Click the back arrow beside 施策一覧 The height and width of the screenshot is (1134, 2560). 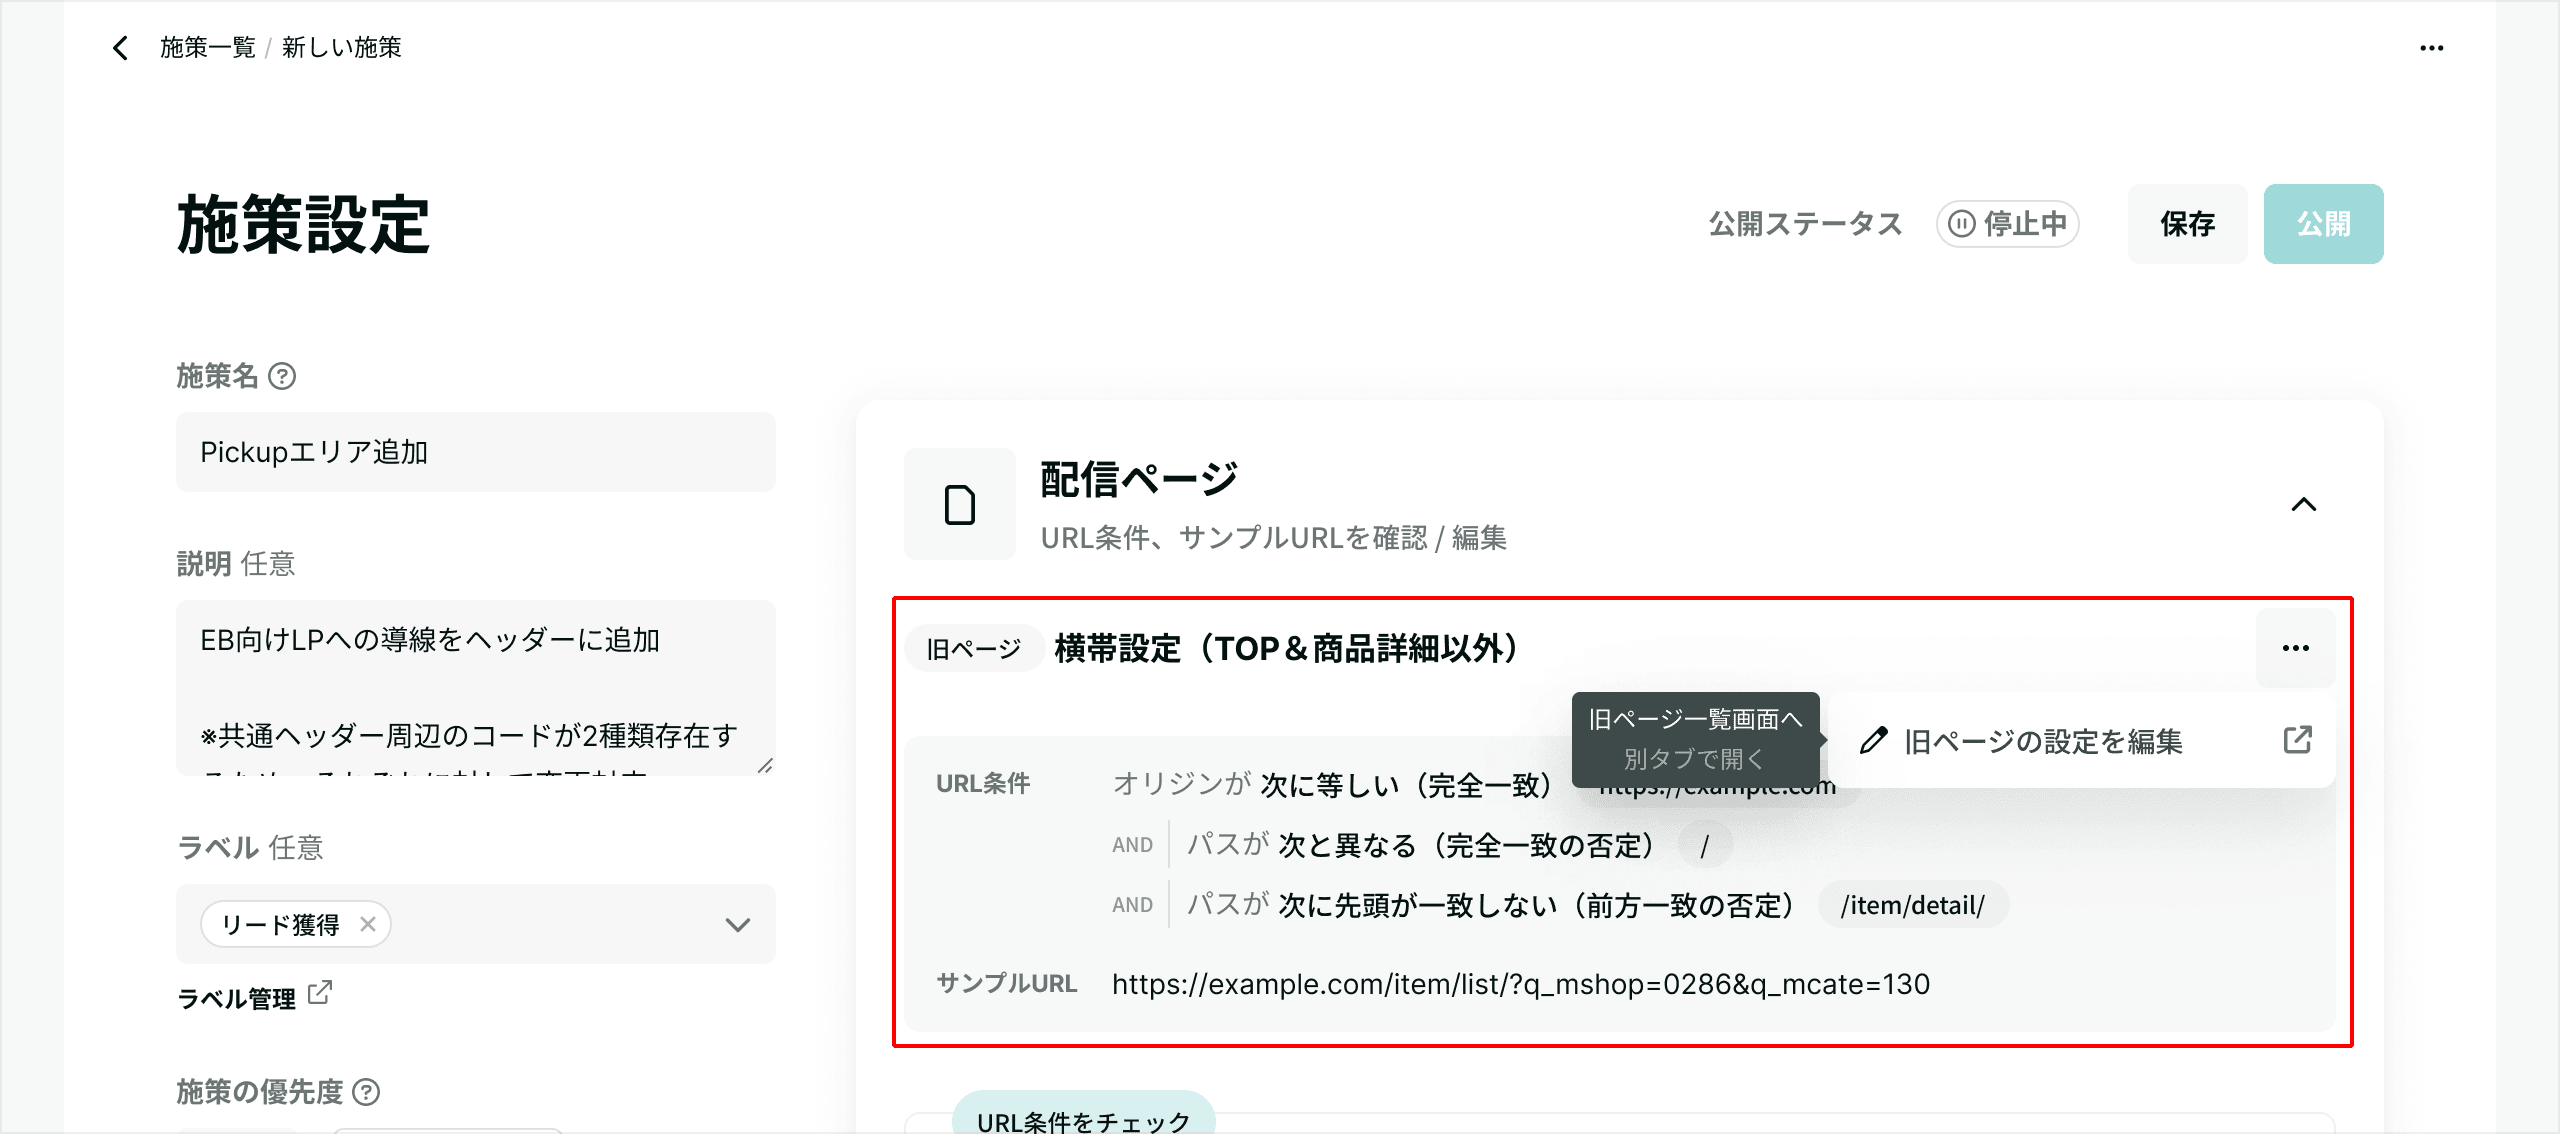(120, 47)
